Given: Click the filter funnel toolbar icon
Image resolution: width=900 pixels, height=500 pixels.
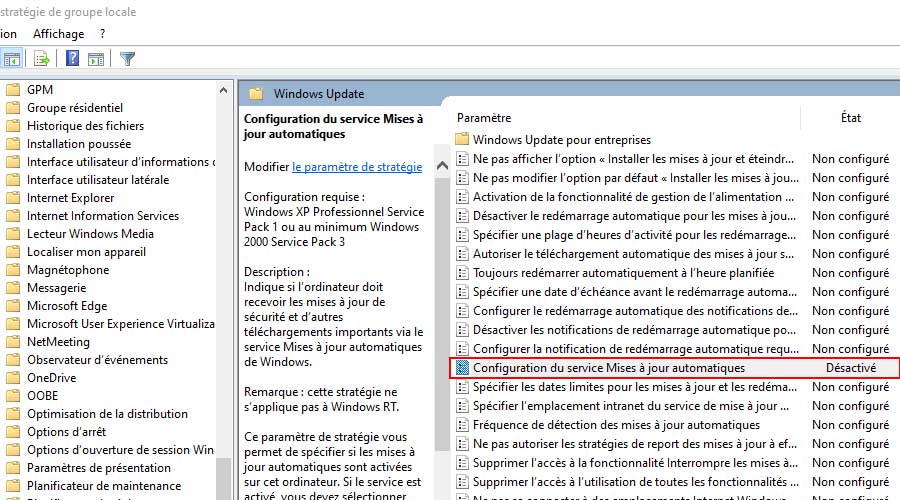Looking at the screenshot, I should click(x=127, y=59).
